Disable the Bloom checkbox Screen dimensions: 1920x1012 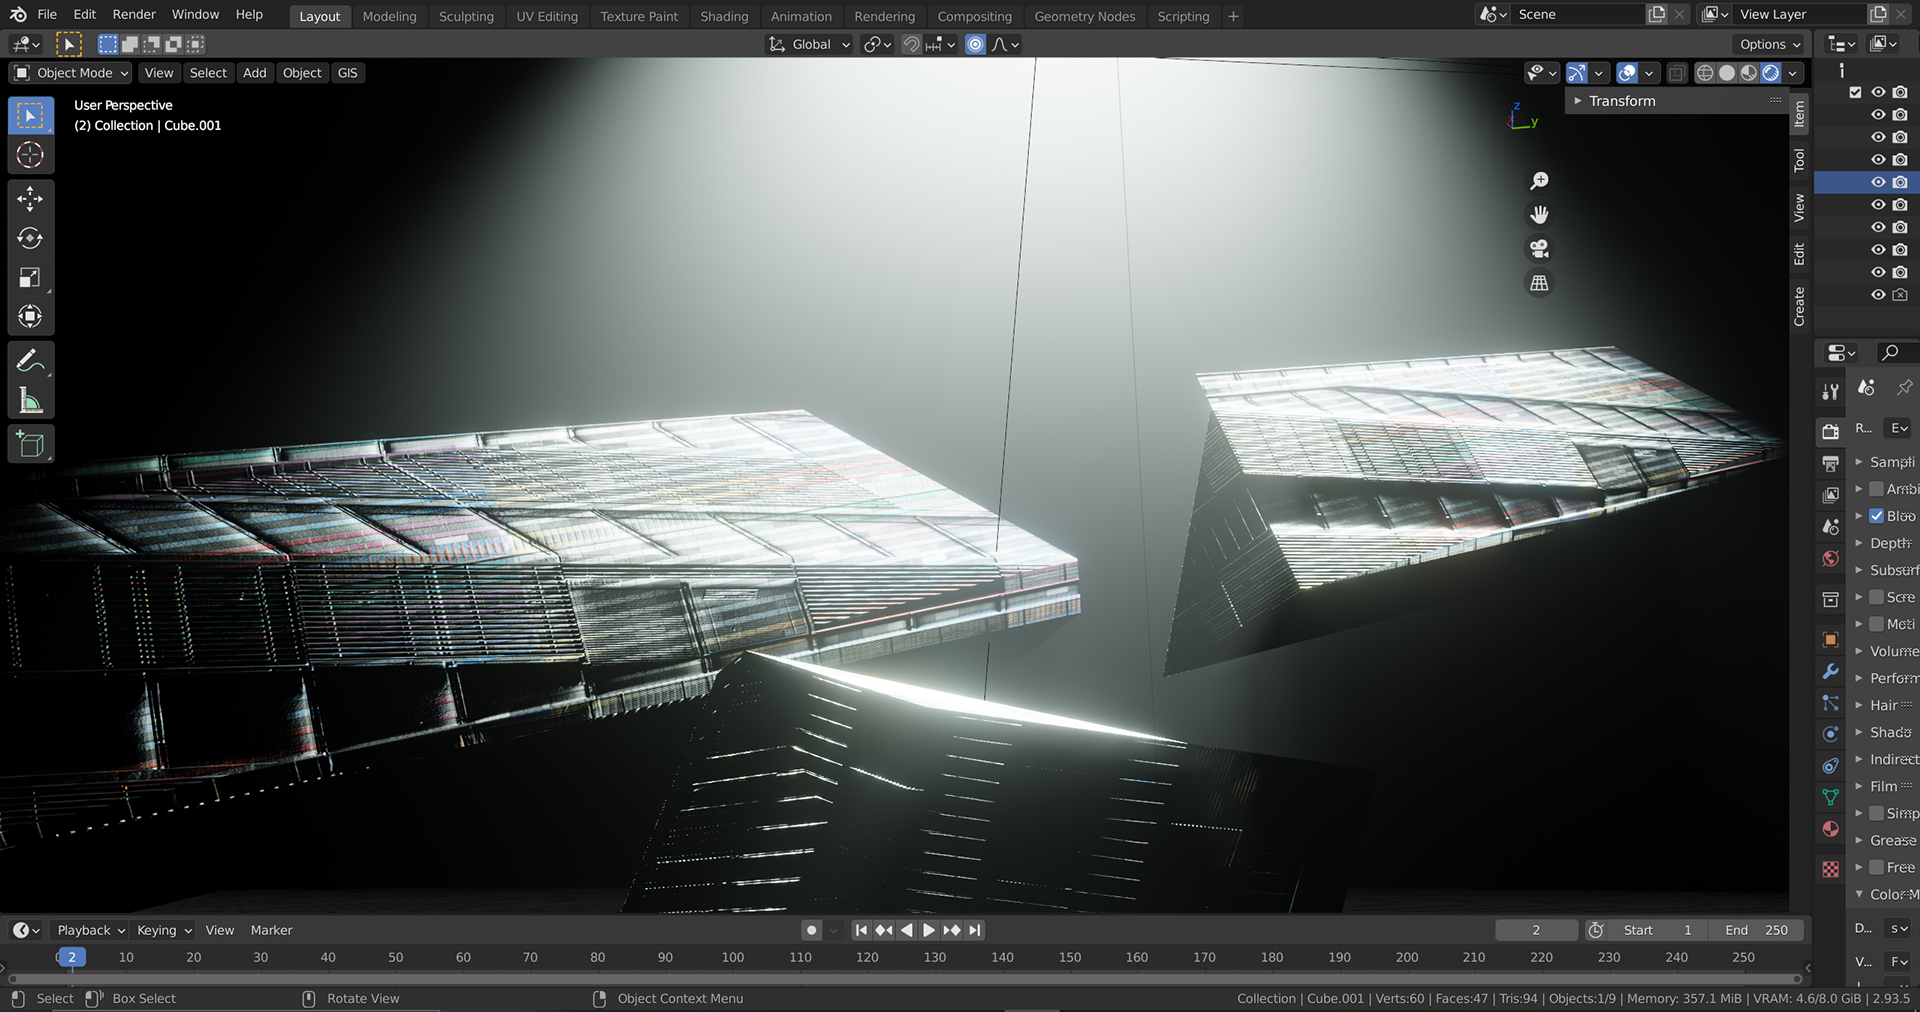[1877, 516]
